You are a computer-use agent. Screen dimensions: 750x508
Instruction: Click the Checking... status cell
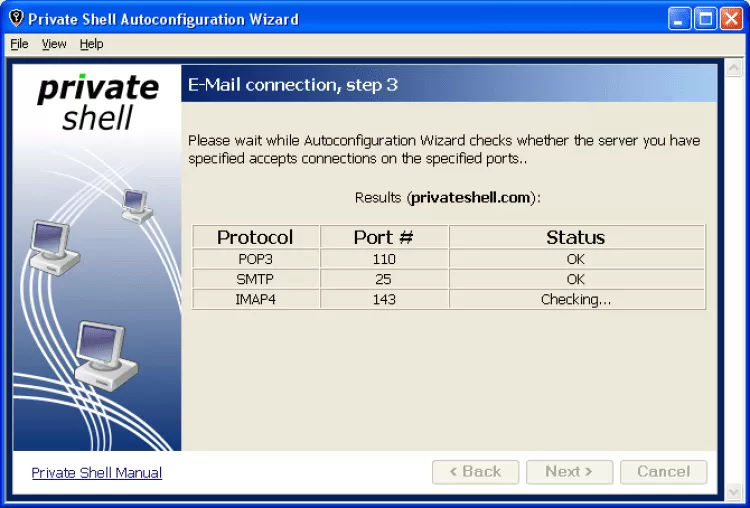pyautogui.click(x=576, y=299)
